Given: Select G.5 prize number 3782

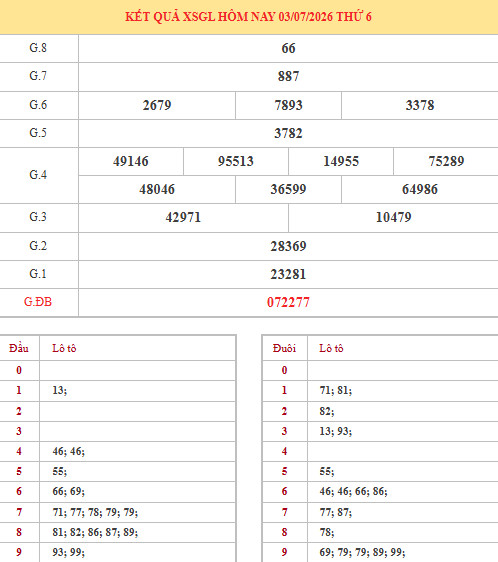Looking at the screenshot, I should click(288, 133).
